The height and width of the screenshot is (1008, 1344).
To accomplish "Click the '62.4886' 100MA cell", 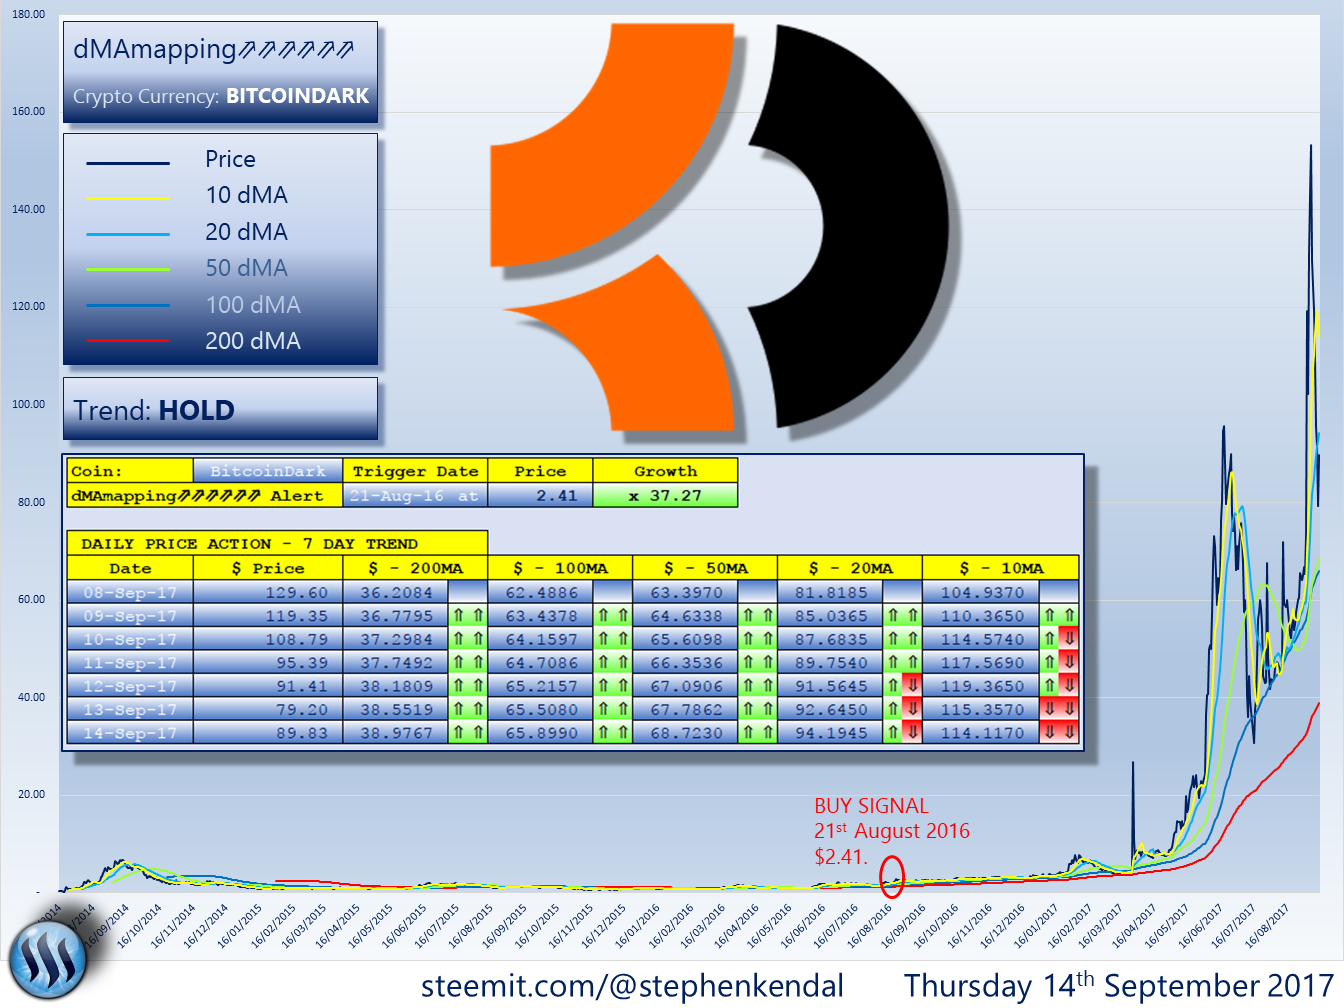I will (541, 592).
